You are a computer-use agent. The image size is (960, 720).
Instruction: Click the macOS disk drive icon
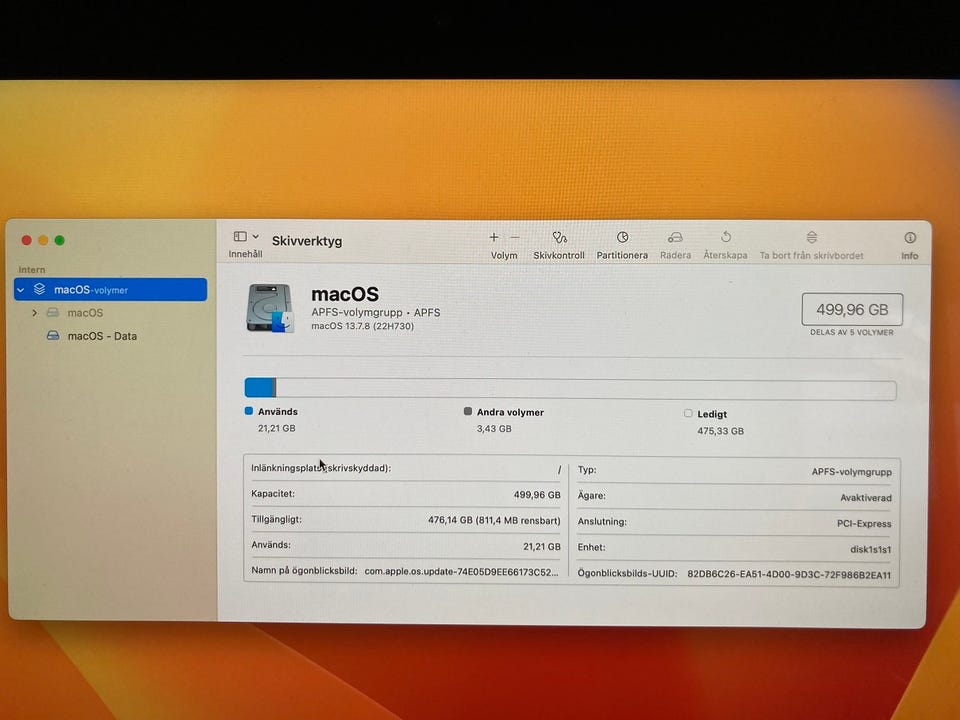(x=270, y=308)
